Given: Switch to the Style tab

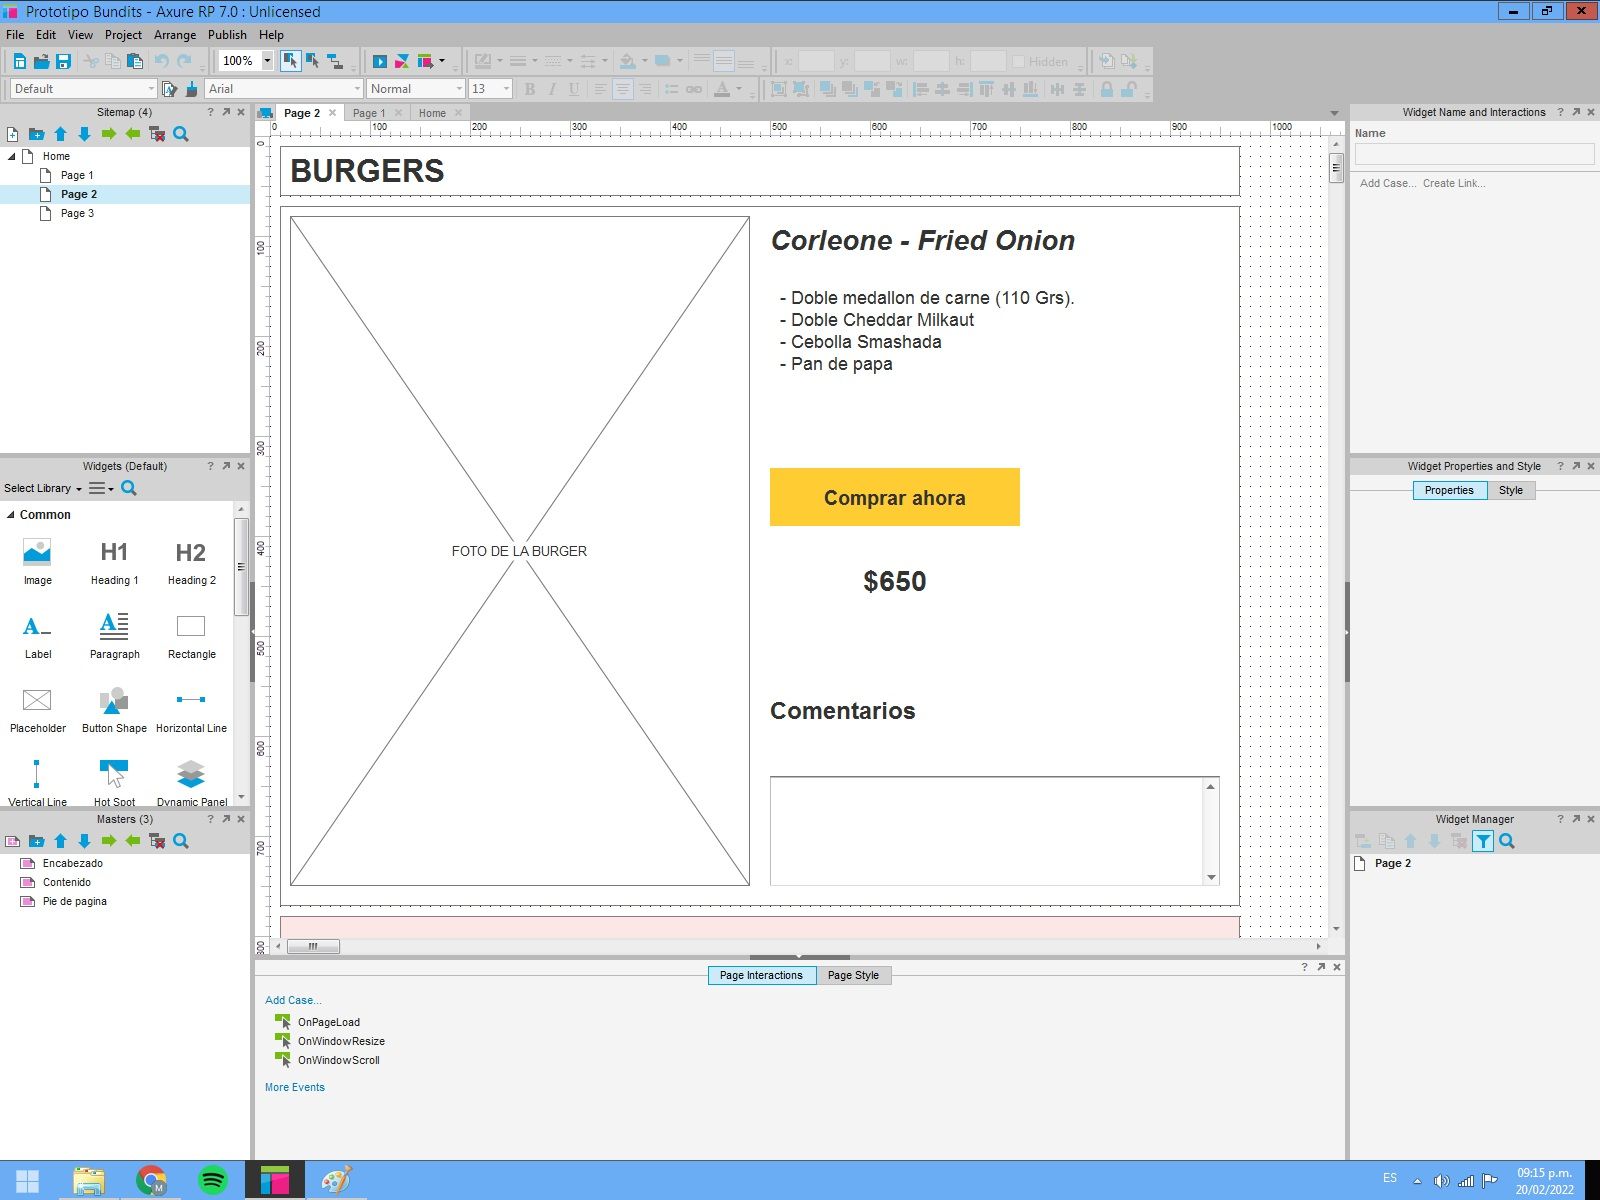Looking at the screenshot, I should click(x=1510, y=490).
